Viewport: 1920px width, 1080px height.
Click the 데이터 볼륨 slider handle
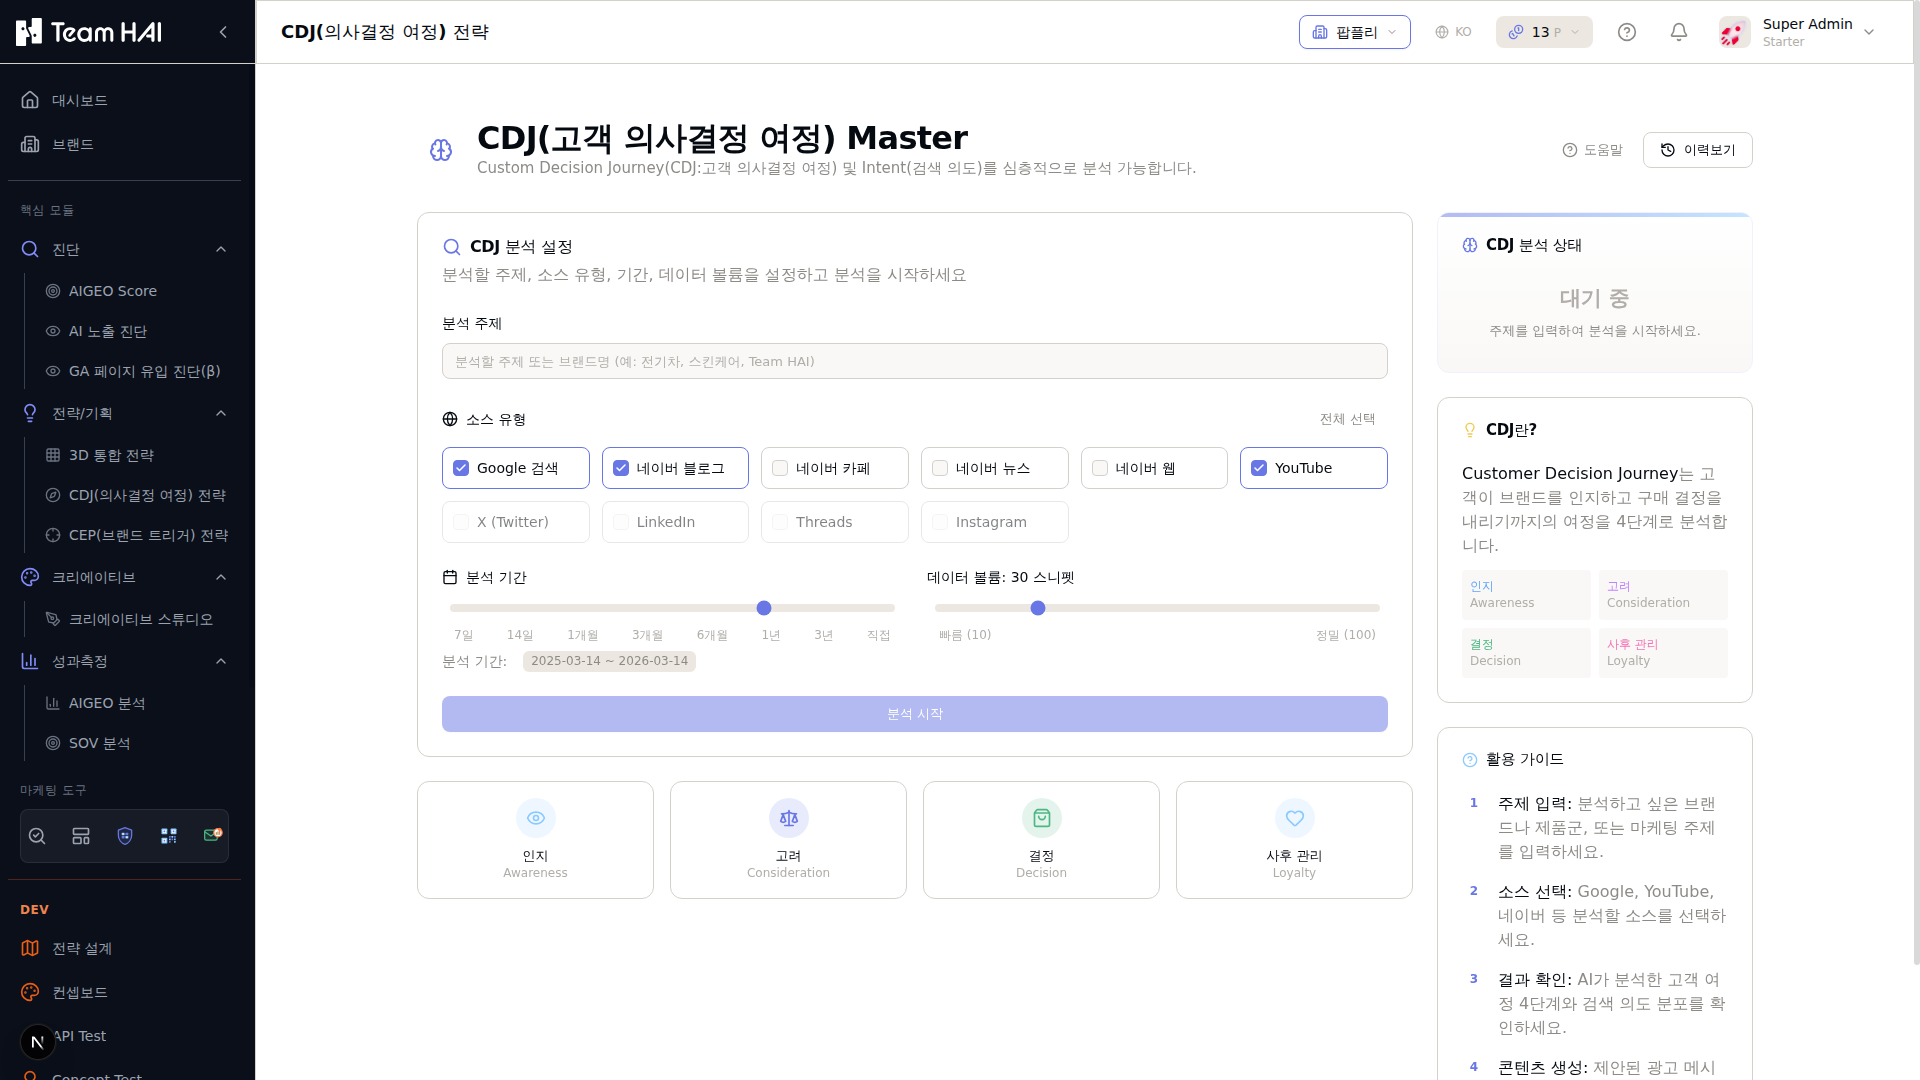click(x=1038, y=608)
